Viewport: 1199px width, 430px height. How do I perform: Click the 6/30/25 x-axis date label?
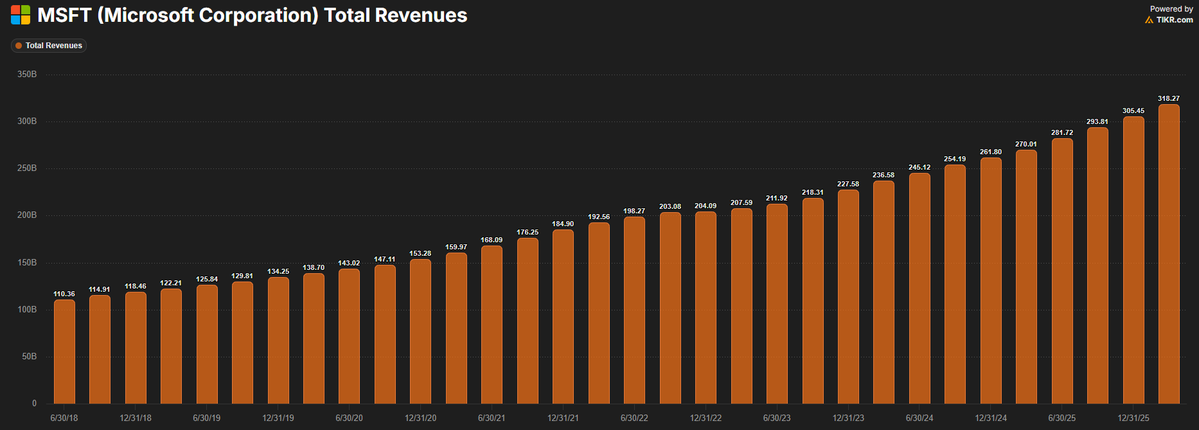click(1062, 419)
